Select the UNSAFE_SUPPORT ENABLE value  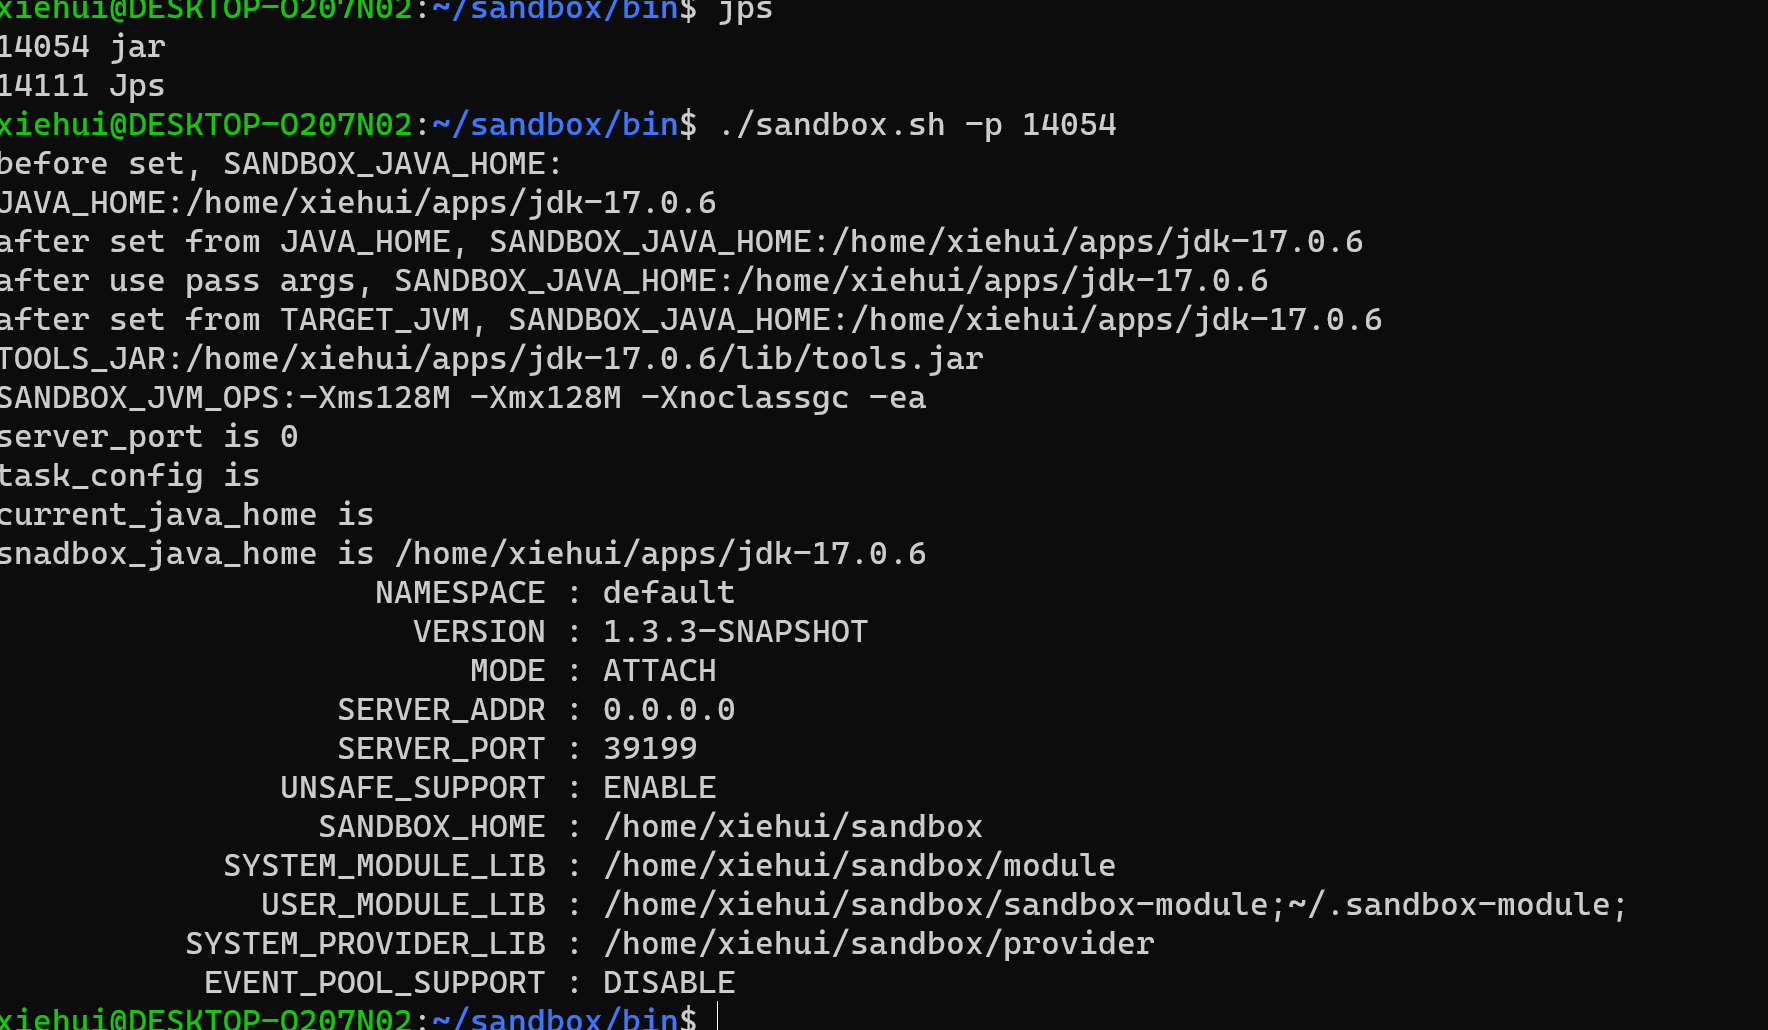pos(658,787)
